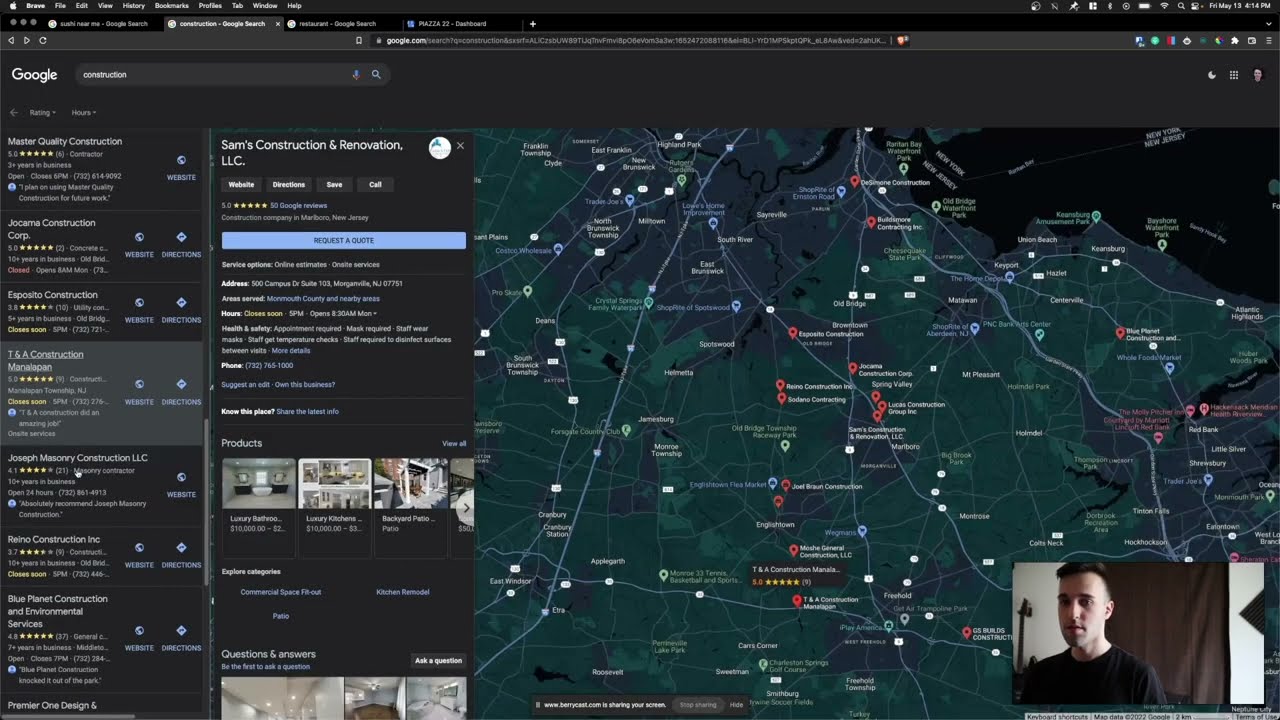1280x720 pixels.
Task: Click the More details link
Action: [291, 351]
